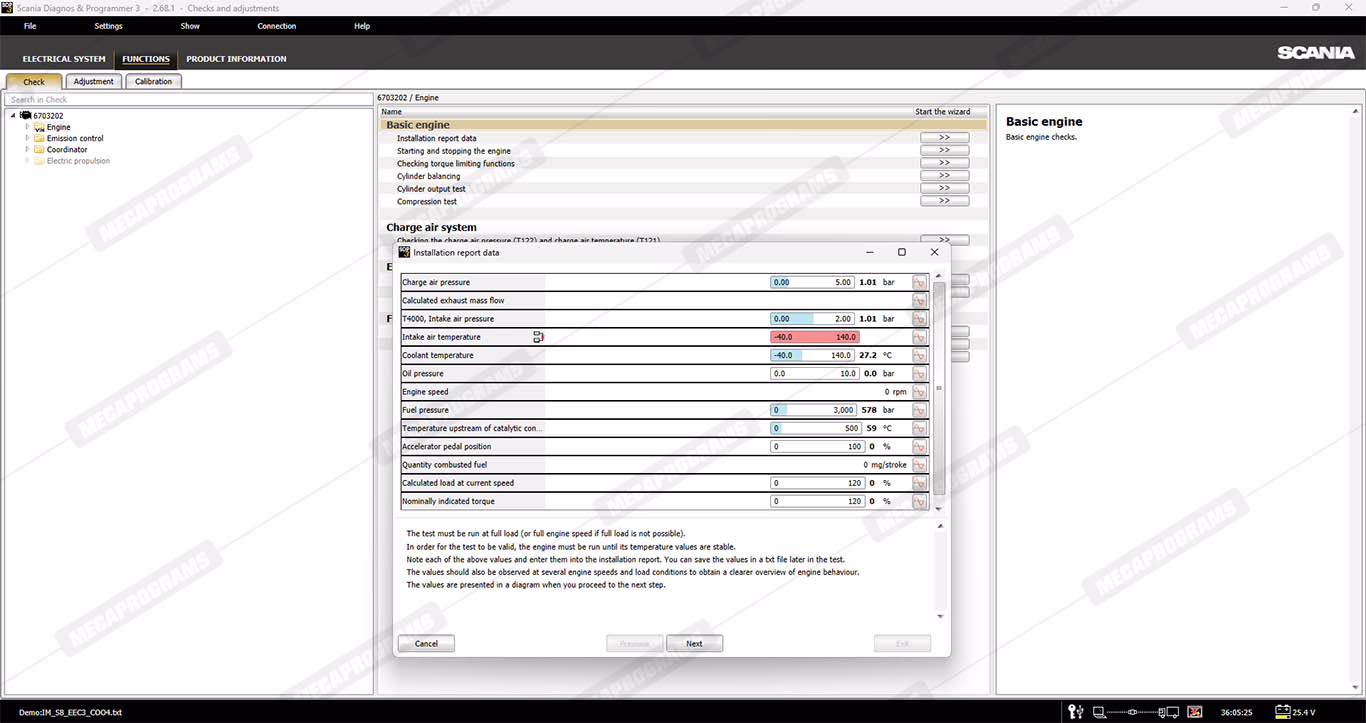Click the USB key icon in status bar
Viewport: 1366px width, 723px height.
coord(1076,712)
